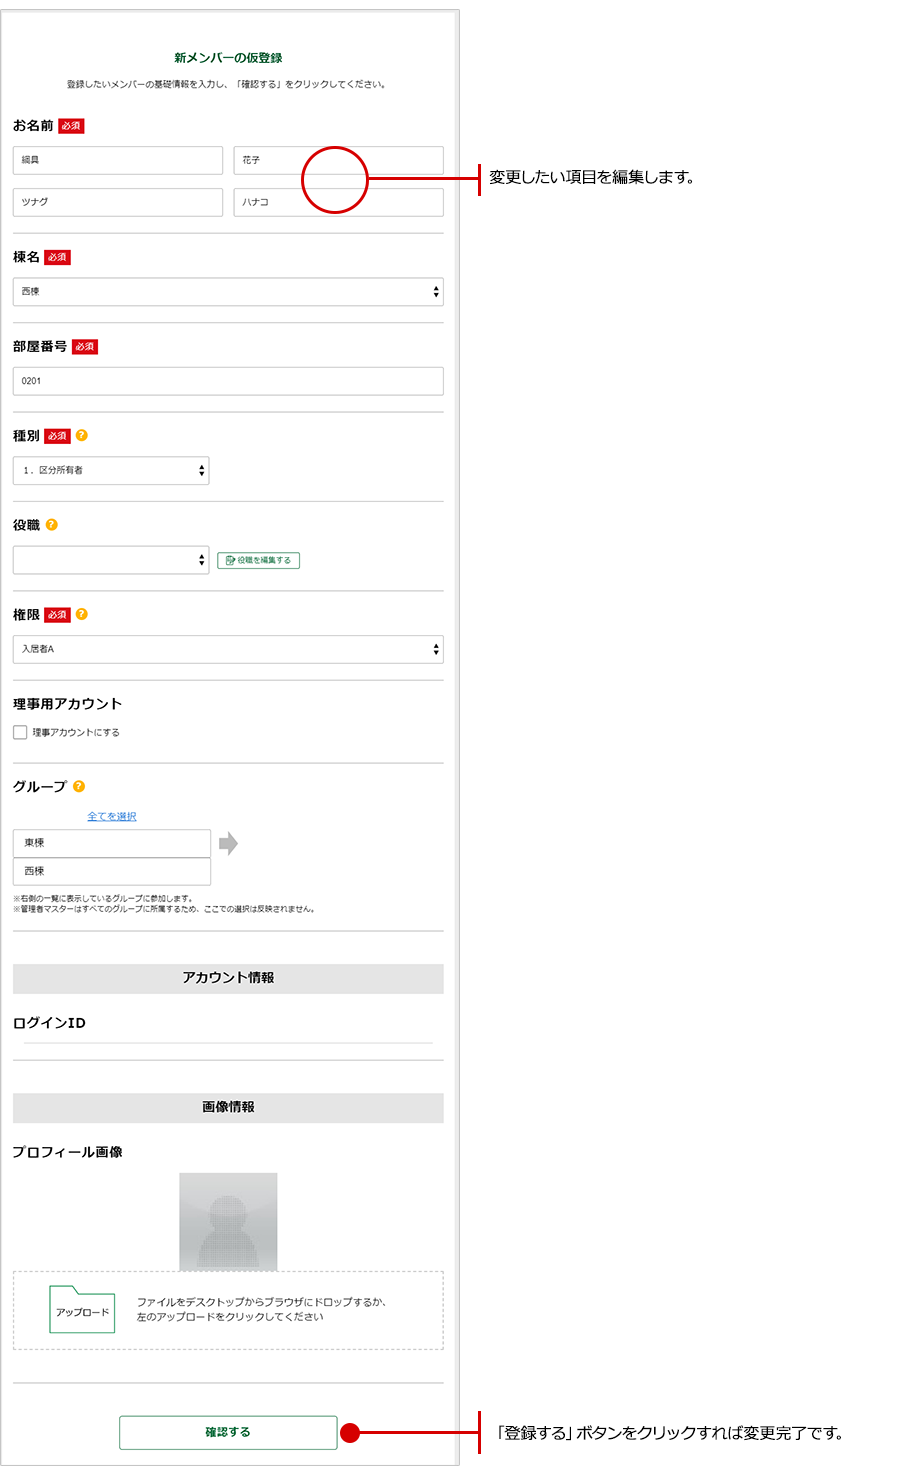
Task: Open the 種別 dropdown showing 区分所有者
Action: (x=111, y=470)
